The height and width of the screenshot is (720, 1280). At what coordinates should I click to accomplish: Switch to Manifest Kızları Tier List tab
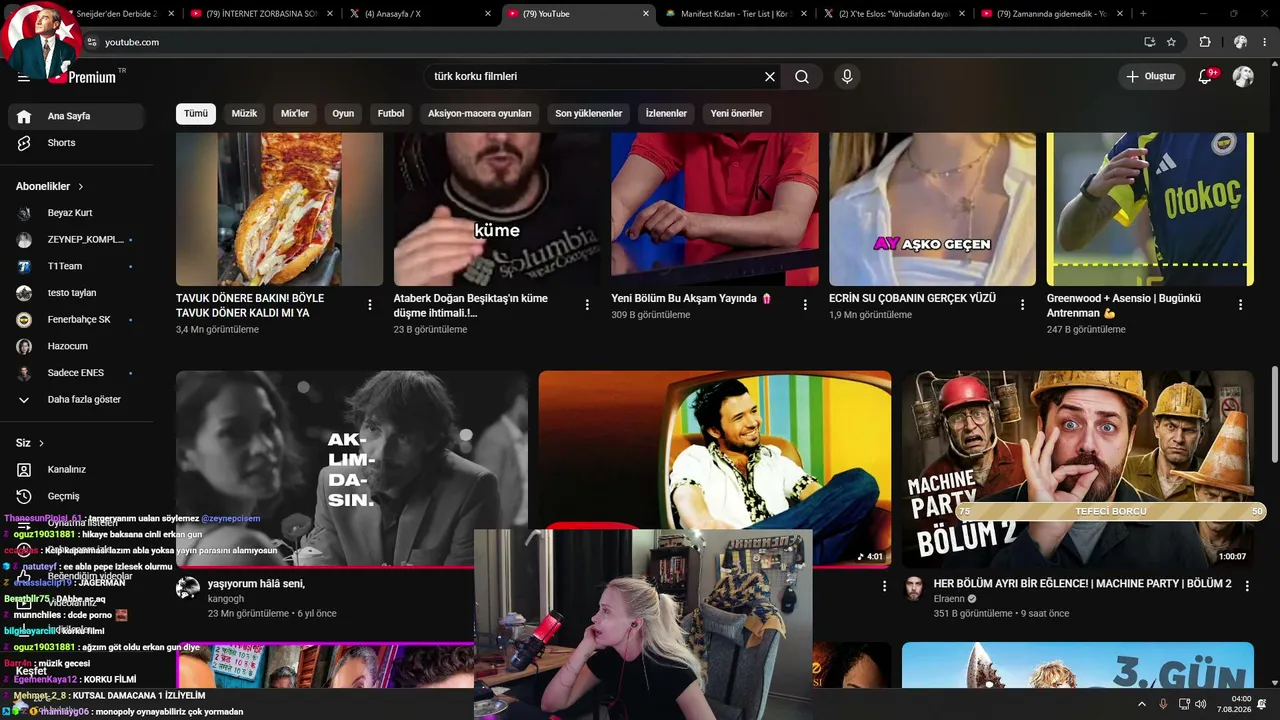[x=737, y=14]
